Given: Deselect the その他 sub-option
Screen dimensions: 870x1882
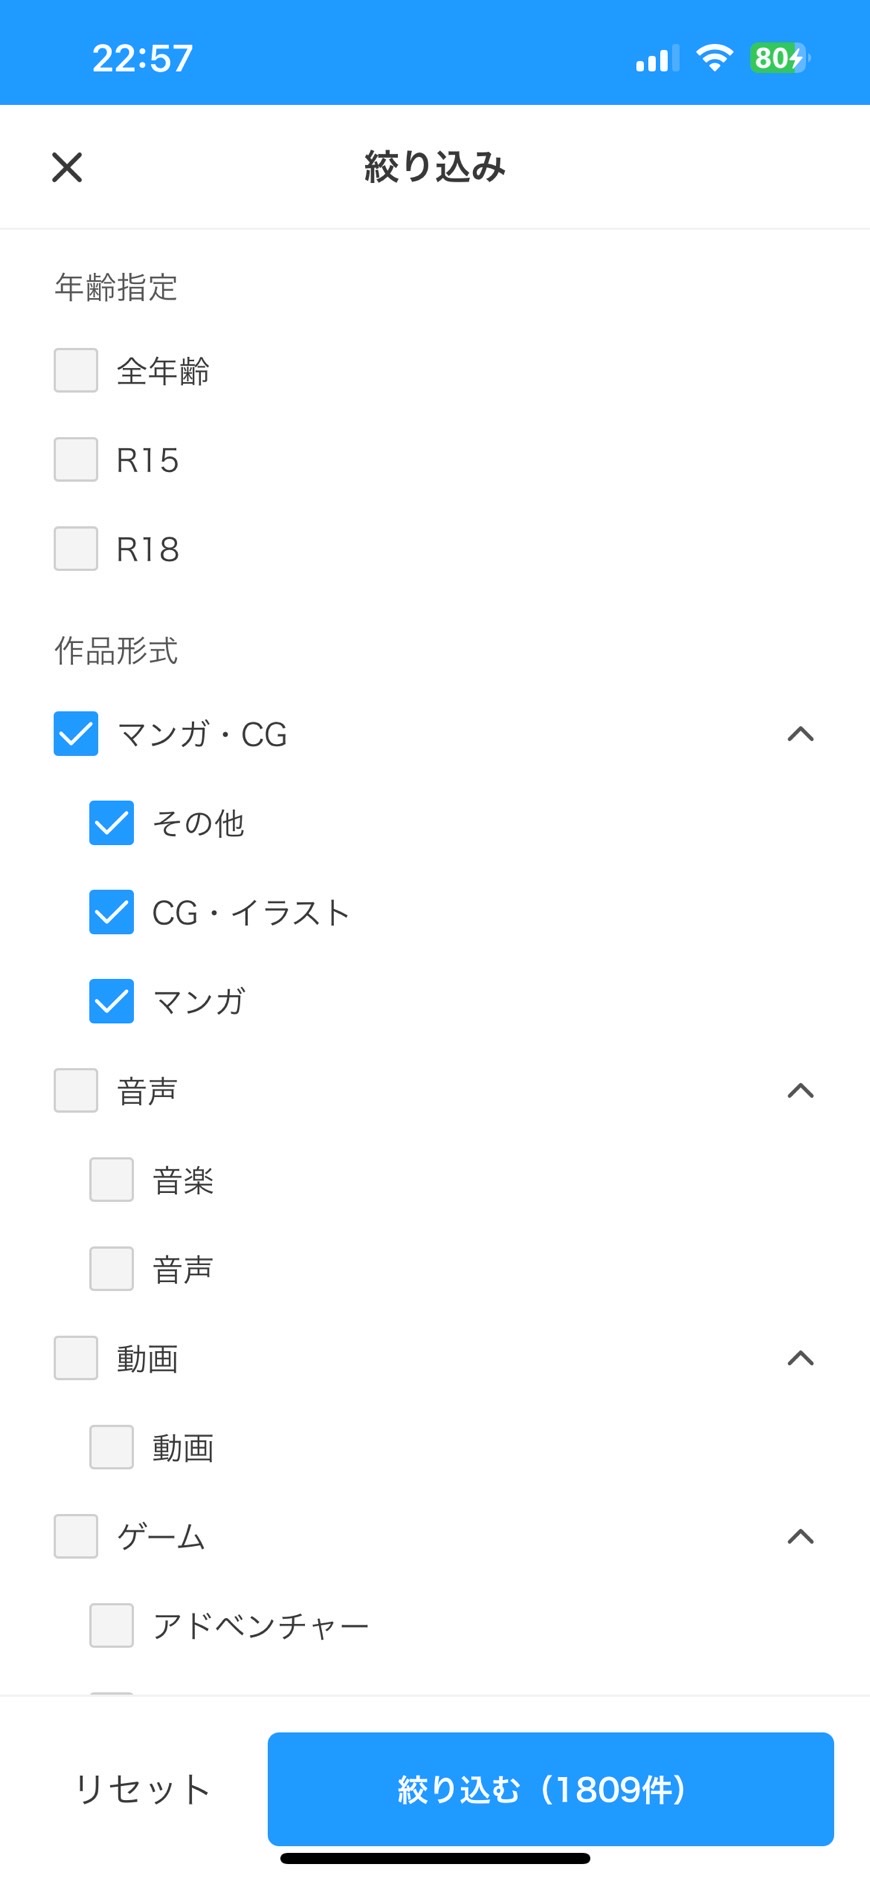Looking at the screenshot, I should coord(111,822).
